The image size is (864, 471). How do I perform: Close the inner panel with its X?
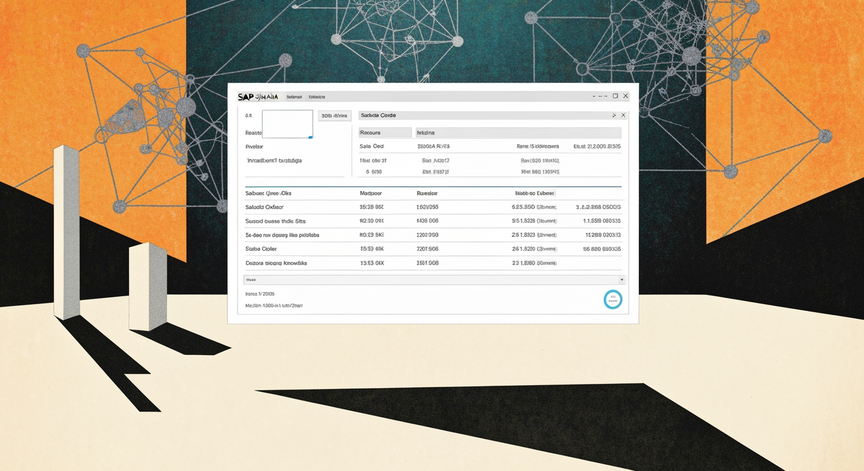click(x=623, y=115)
